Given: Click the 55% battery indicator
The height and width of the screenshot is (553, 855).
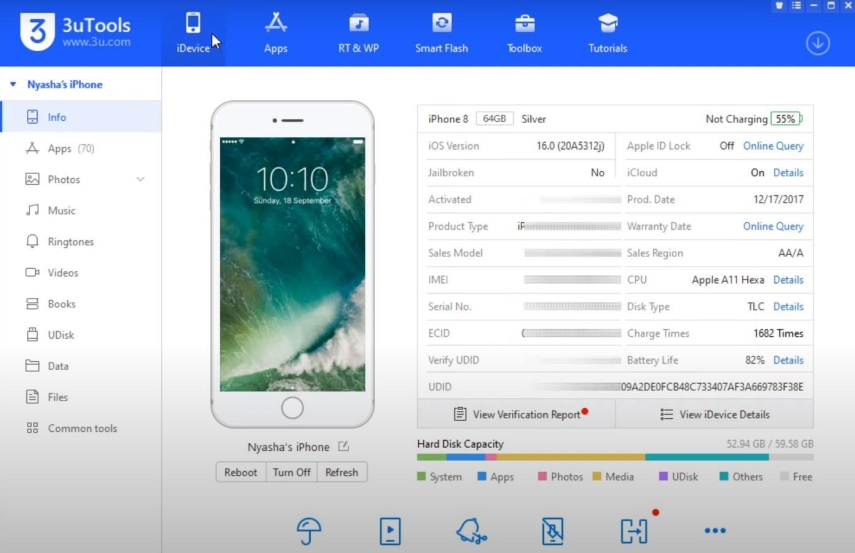Looking at the screenshot, I should tap(786, 118).
